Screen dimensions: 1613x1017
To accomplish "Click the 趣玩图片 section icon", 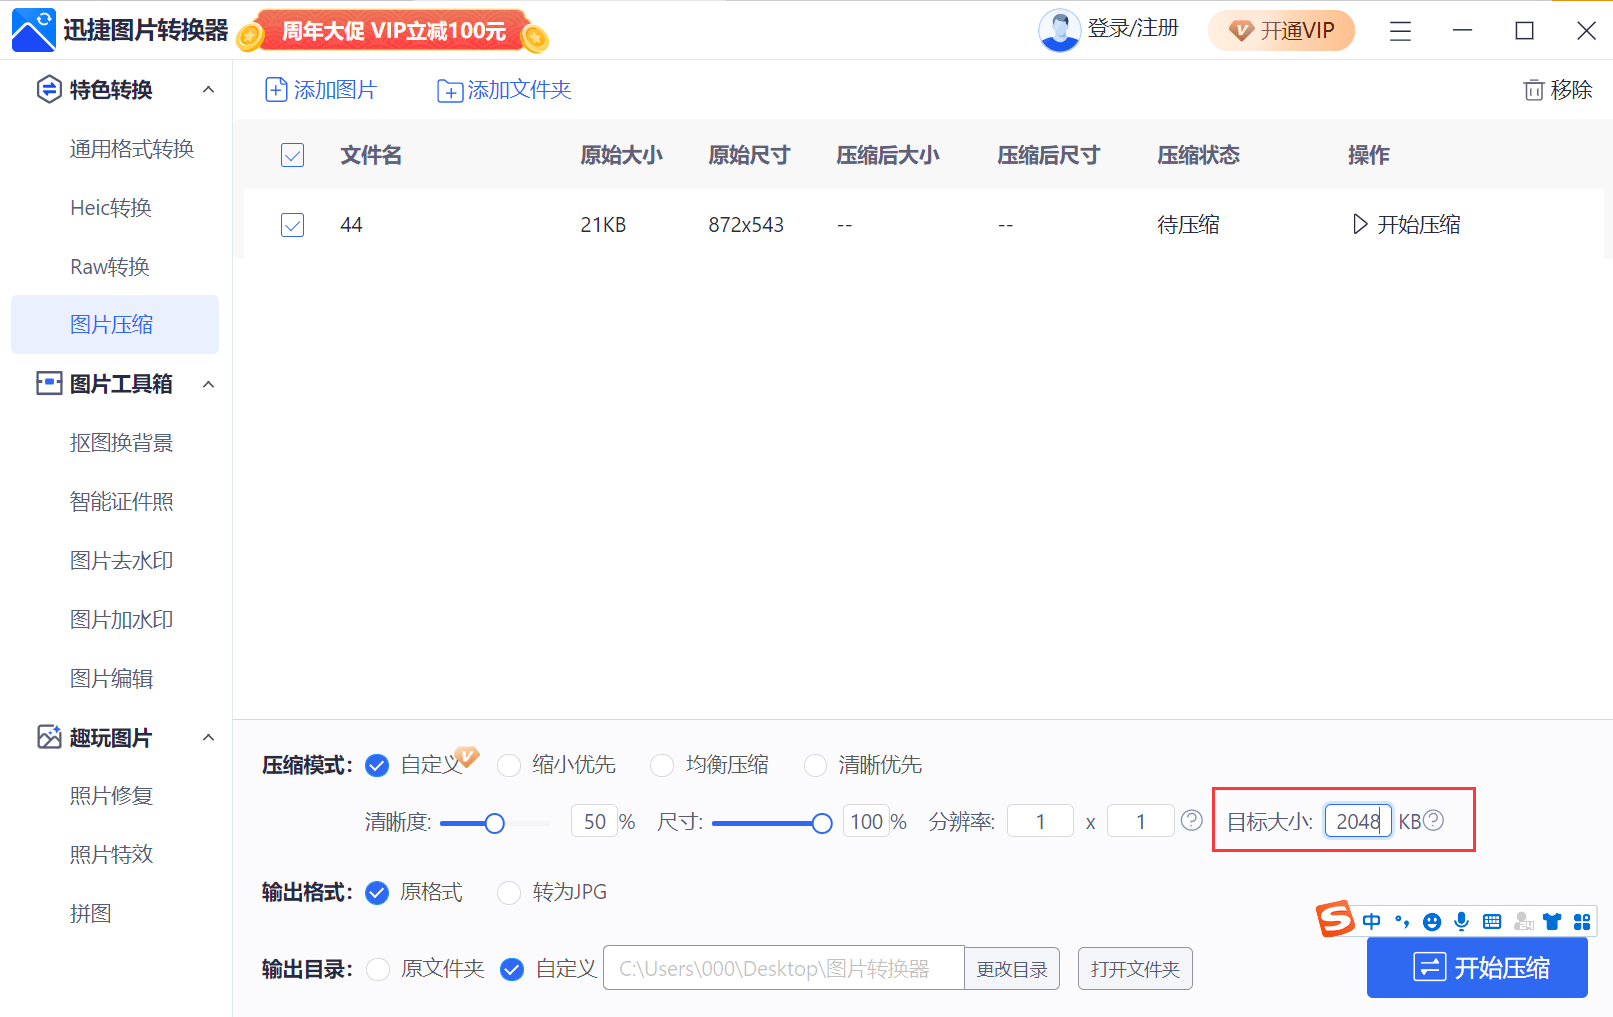I will (48, 737).
